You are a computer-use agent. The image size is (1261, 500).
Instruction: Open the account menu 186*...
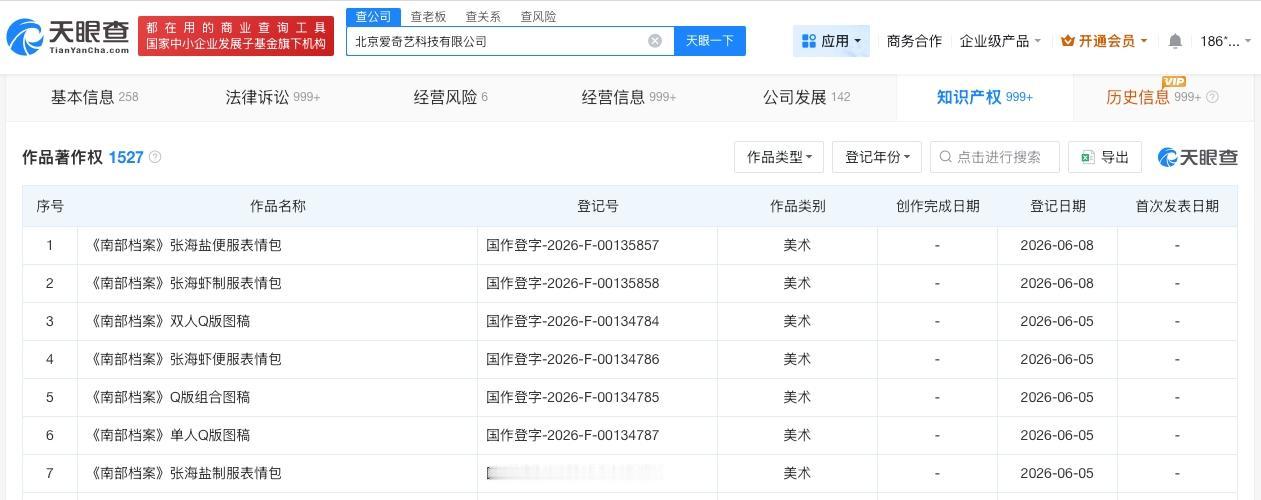coord(1225,41)
